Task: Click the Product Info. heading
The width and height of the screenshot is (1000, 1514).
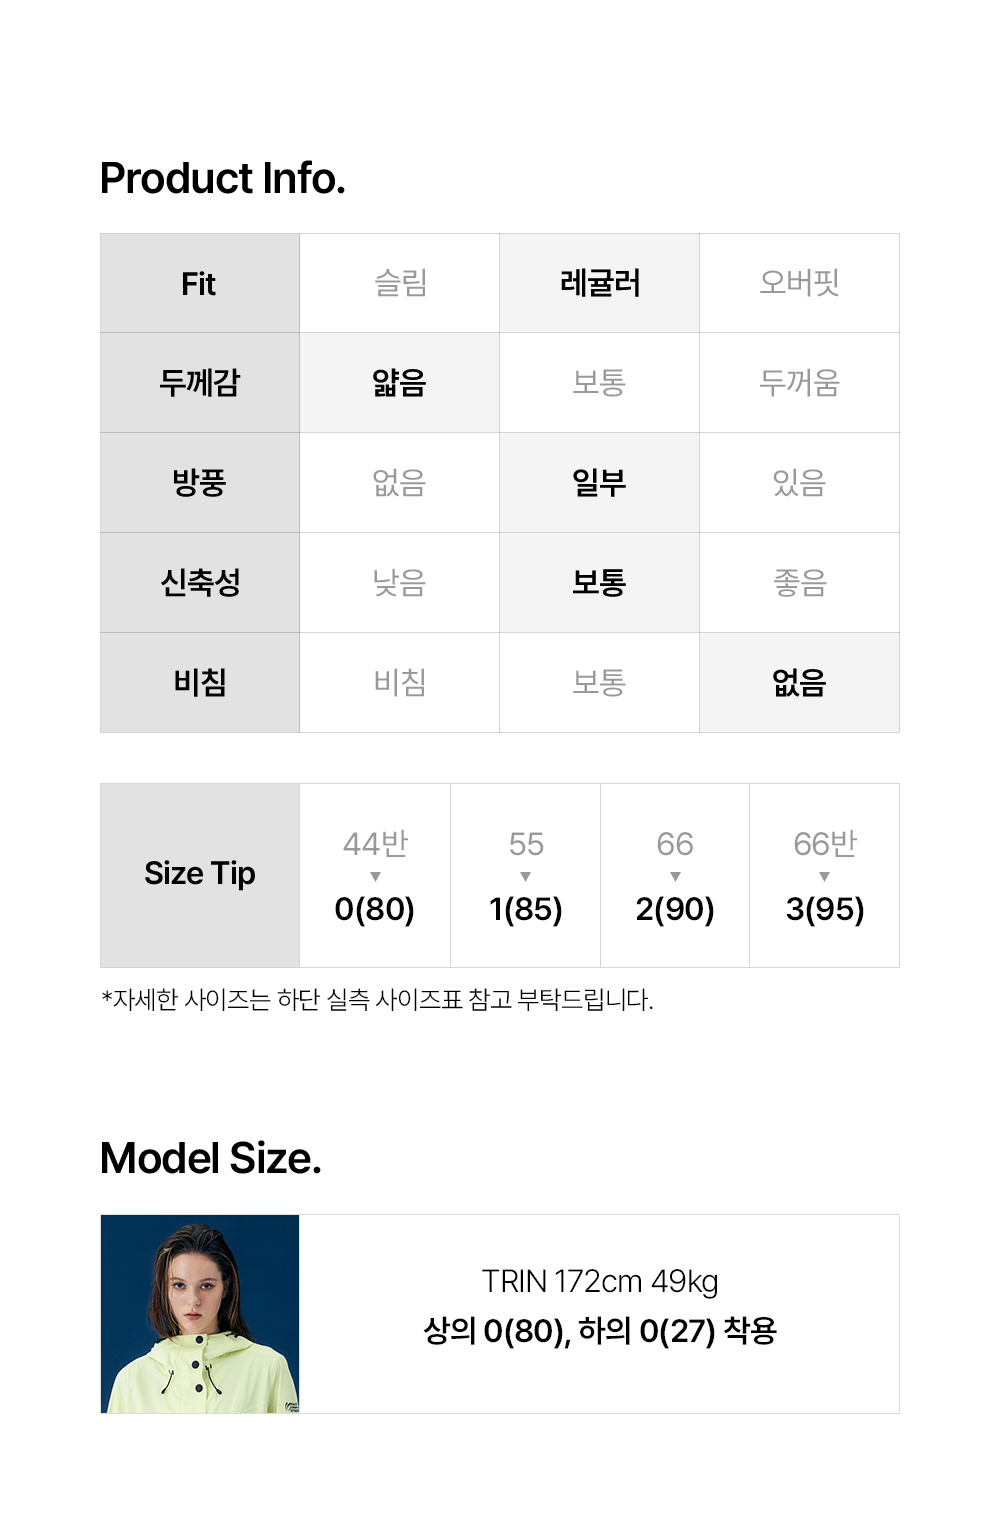Action: tap(223, 179)
